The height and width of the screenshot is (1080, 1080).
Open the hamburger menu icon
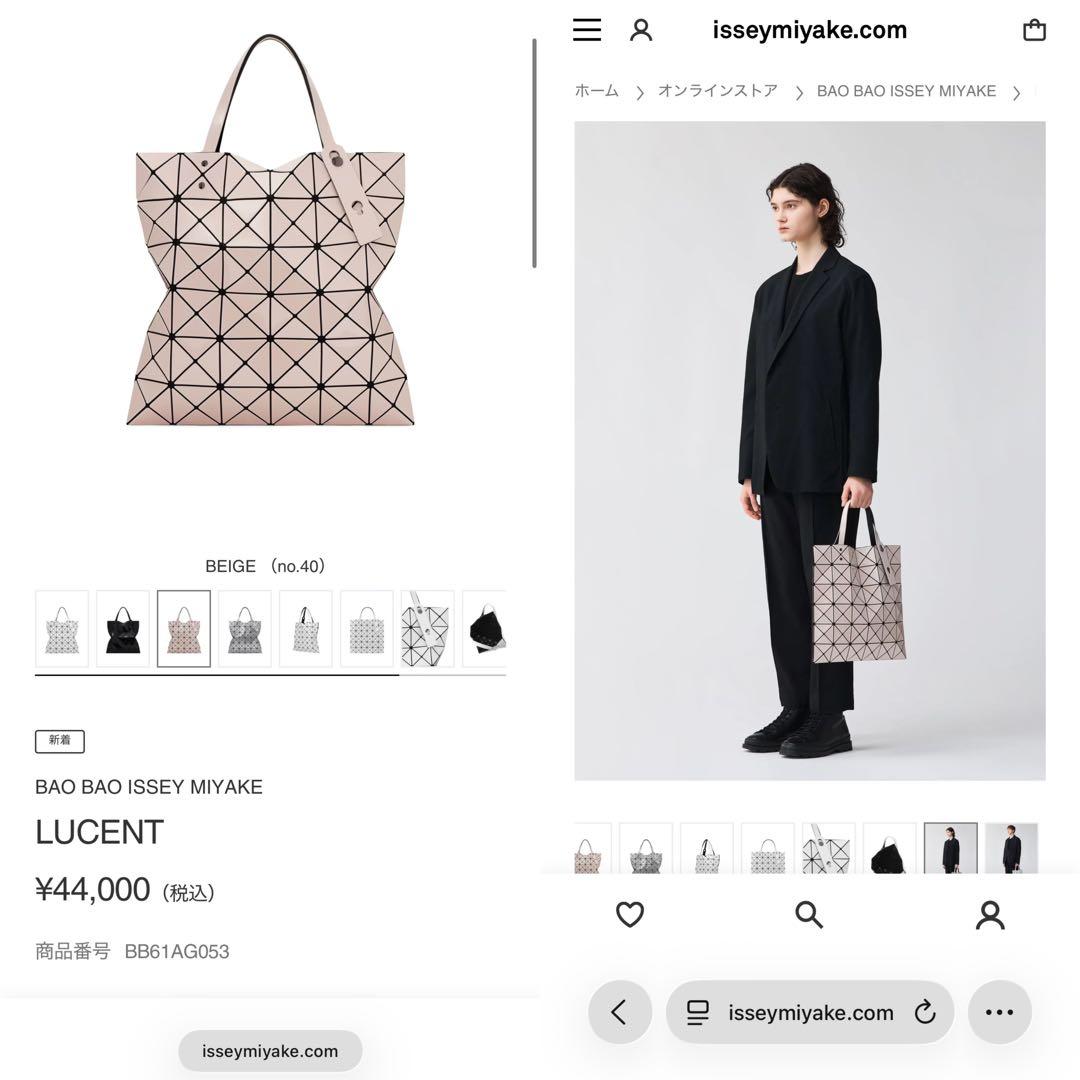tap(587, 30)
